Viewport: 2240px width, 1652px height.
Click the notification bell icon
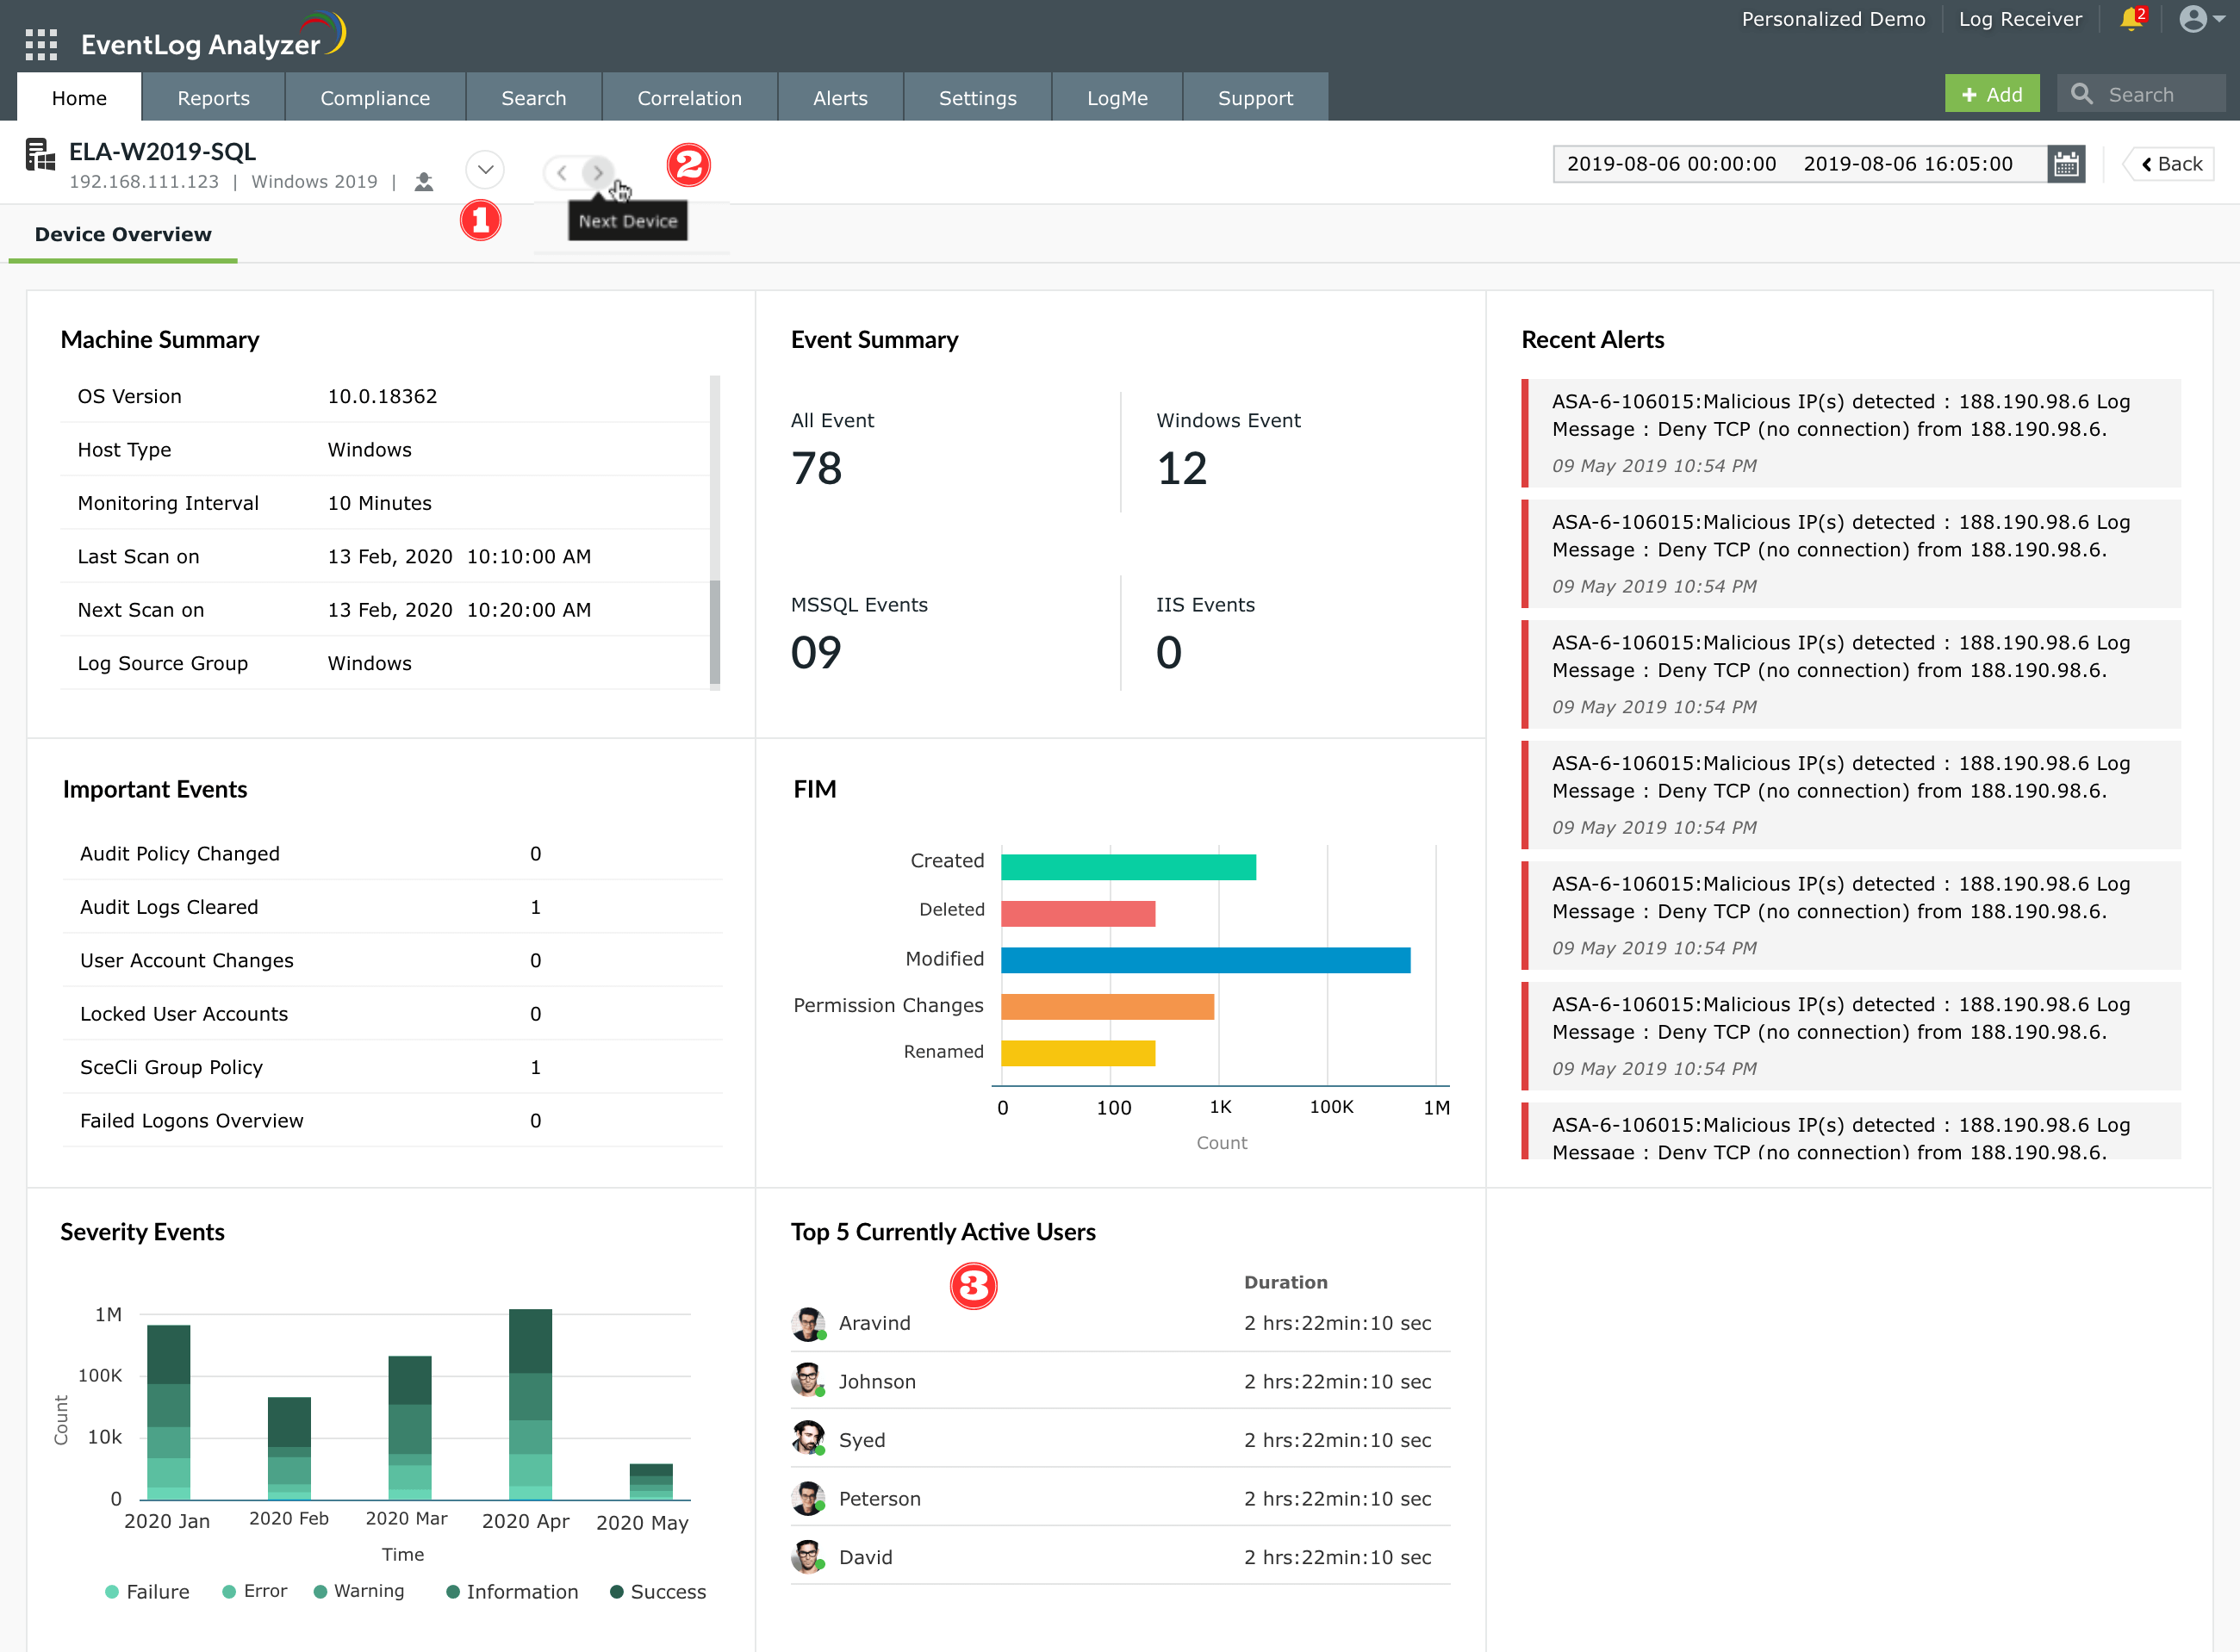pyautogui.click(x=2130, y=19)
